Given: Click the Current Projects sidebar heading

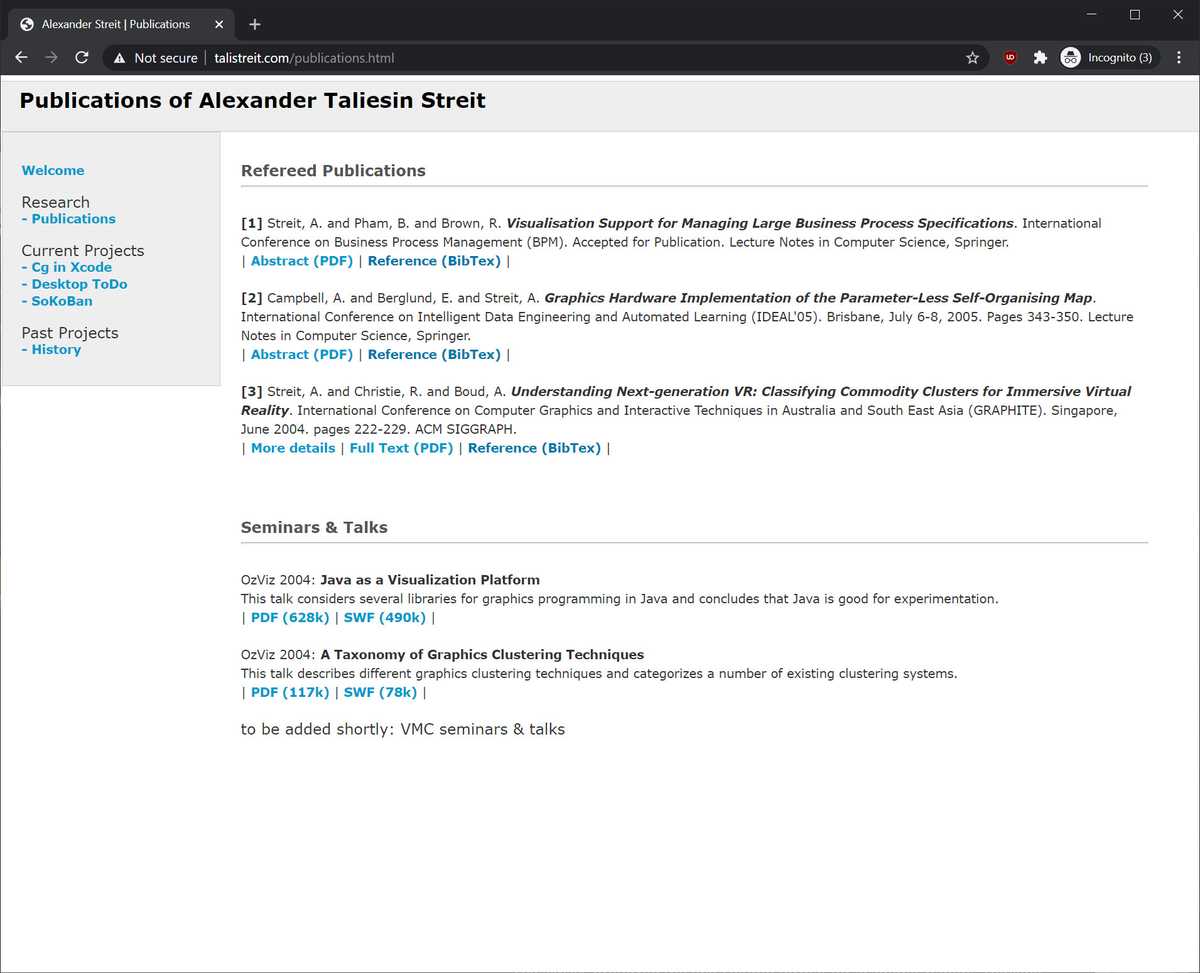Looking at the screenshot, I should (83, 251).
